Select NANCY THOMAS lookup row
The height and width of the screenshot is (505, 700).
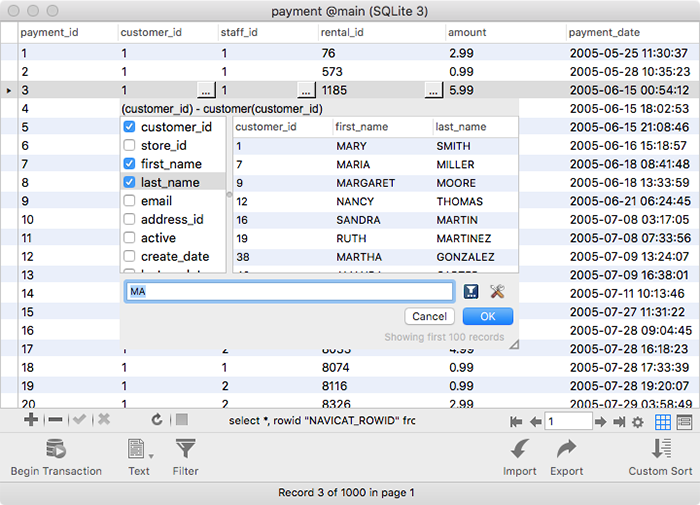click(375, 201)
